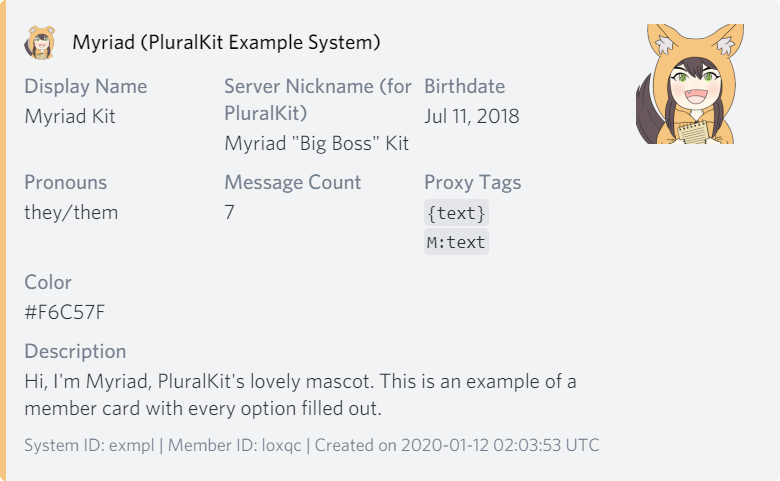The image size is (780, 481).
Task: Click the message count value 7
Action: tap(230, 212)
